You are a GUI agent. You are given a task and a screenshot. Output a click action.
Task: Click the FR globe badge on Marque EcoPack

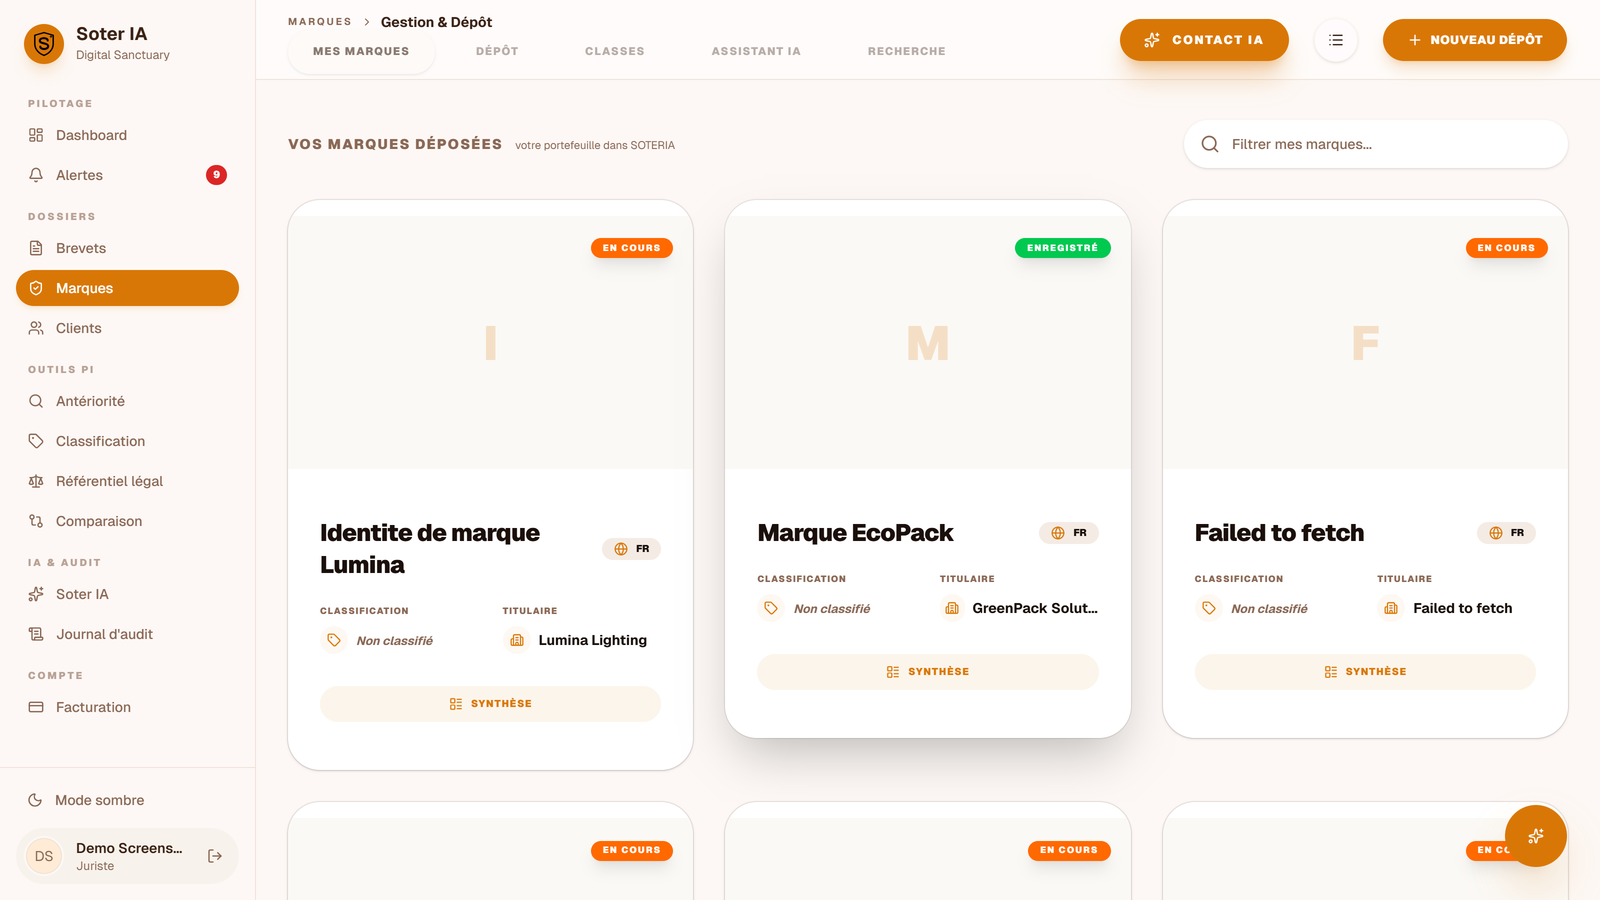coord(1069,533)
